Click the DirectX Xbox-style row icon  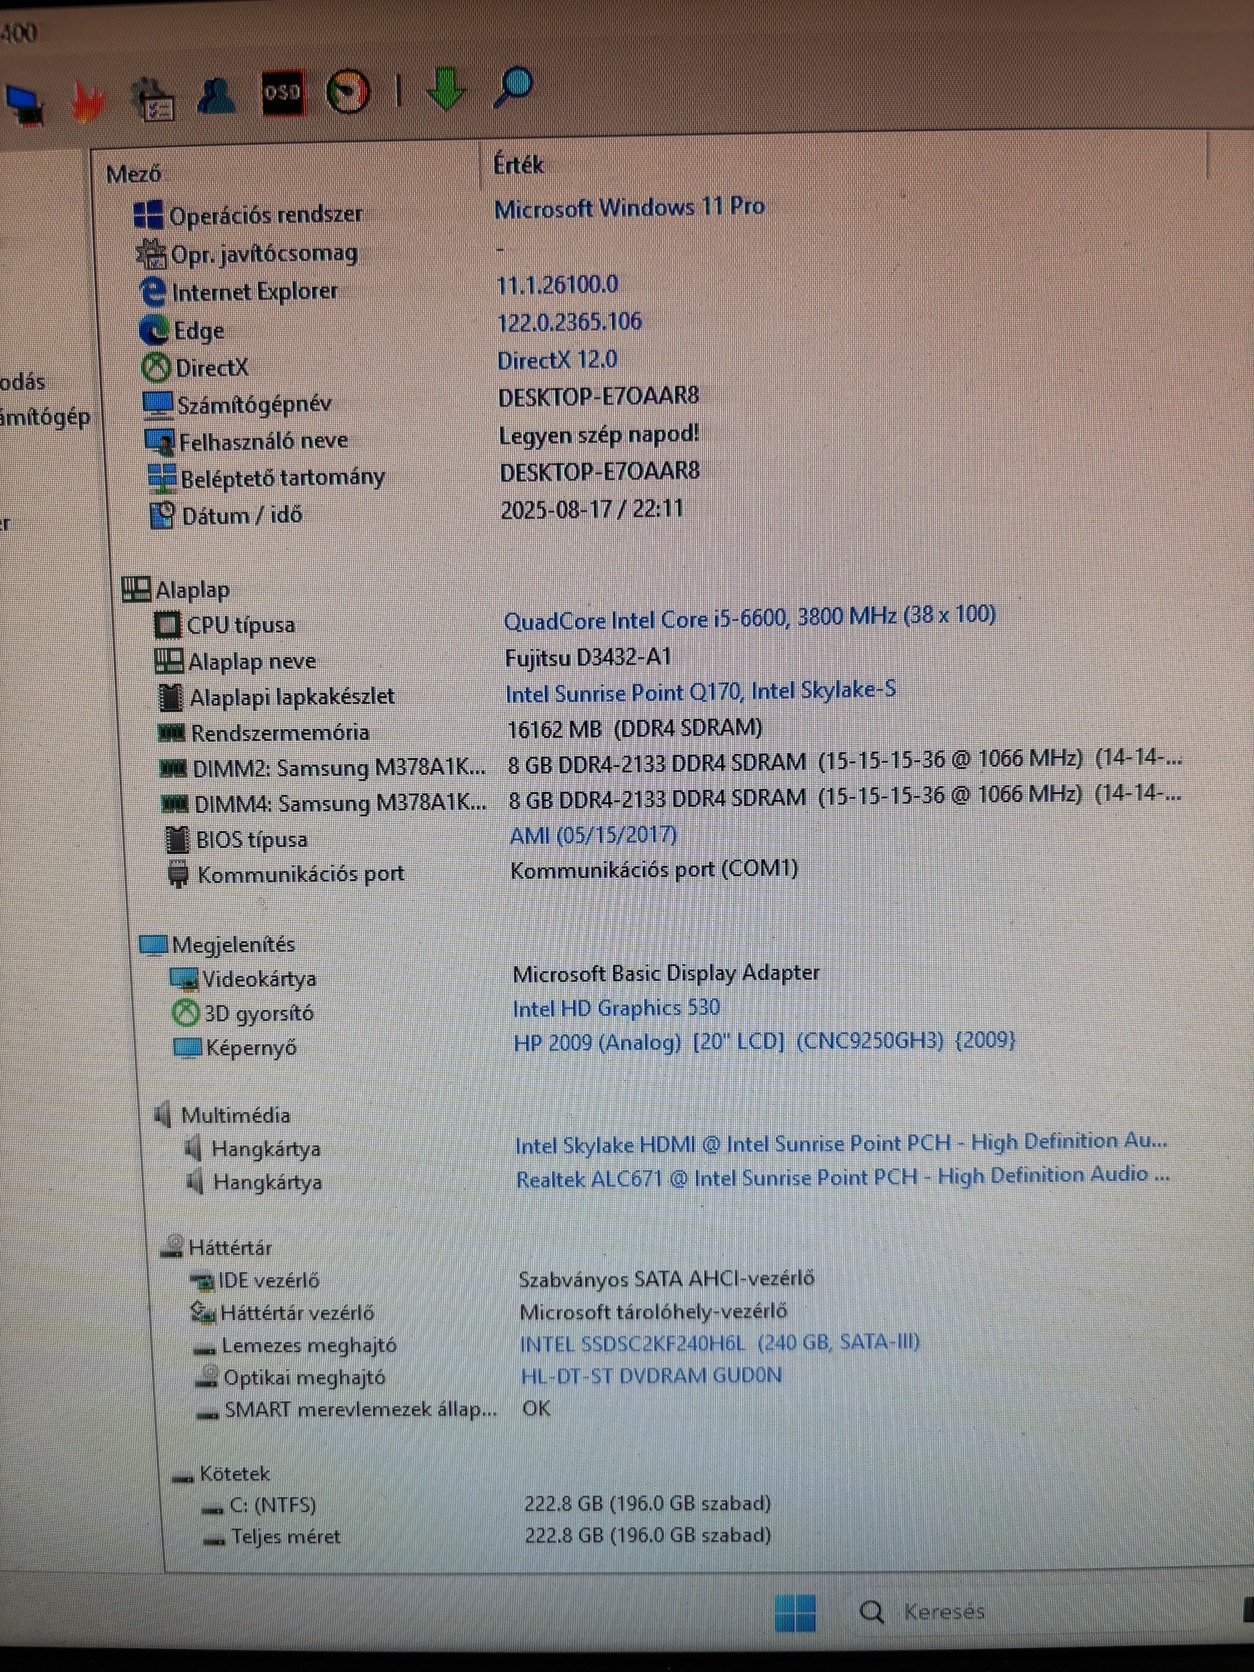click(156, 368)
